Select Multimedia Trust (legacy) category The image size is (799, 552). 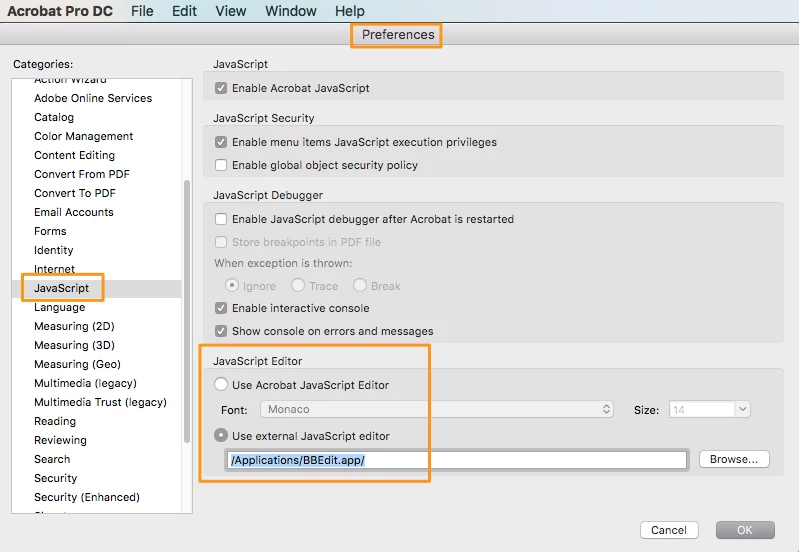(100, 402)
